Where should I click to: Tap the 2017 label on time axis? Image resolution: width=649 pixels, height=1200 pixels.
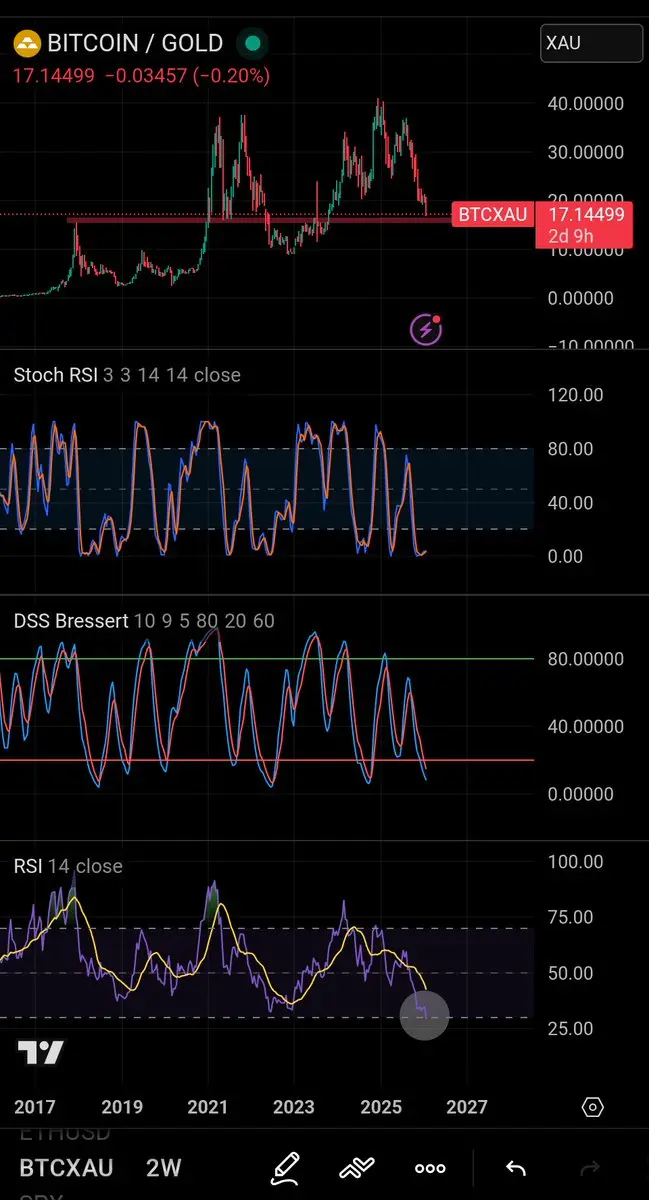pos(35,1107)
